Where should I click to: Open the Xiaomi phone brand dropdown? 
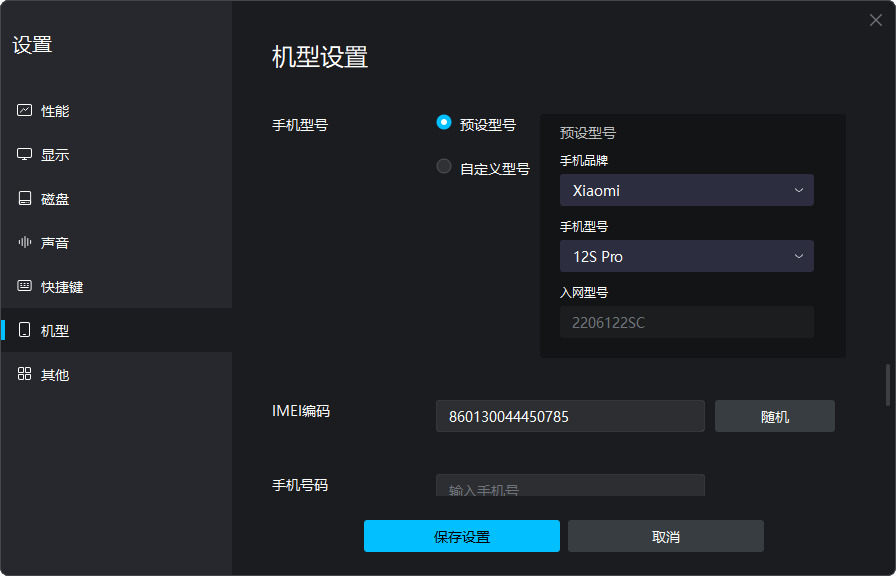686,190
